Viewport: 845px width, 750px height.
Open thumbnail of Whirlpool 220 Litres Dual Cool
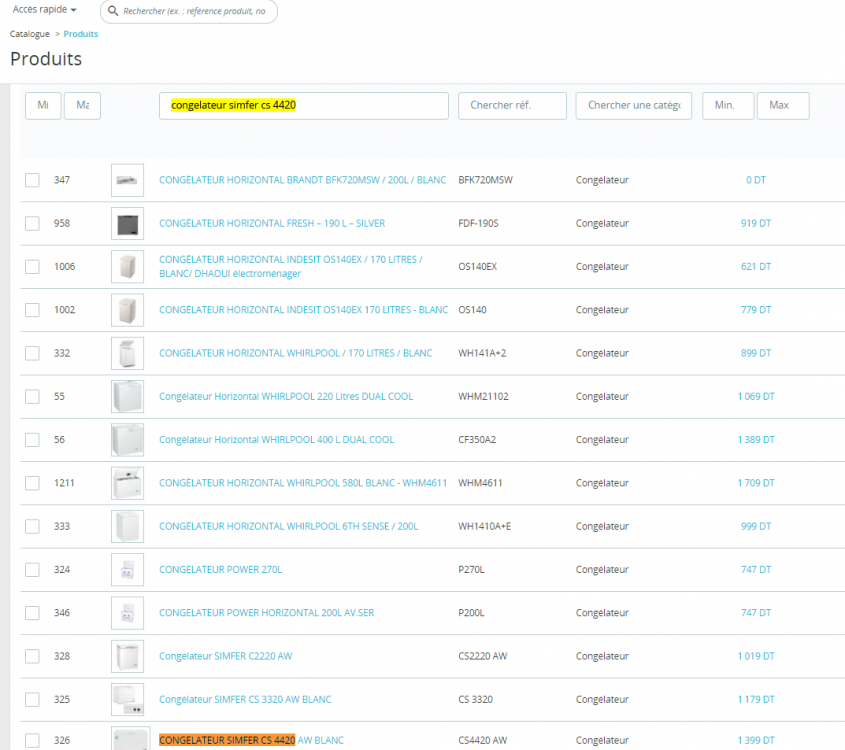click(127, 397)
